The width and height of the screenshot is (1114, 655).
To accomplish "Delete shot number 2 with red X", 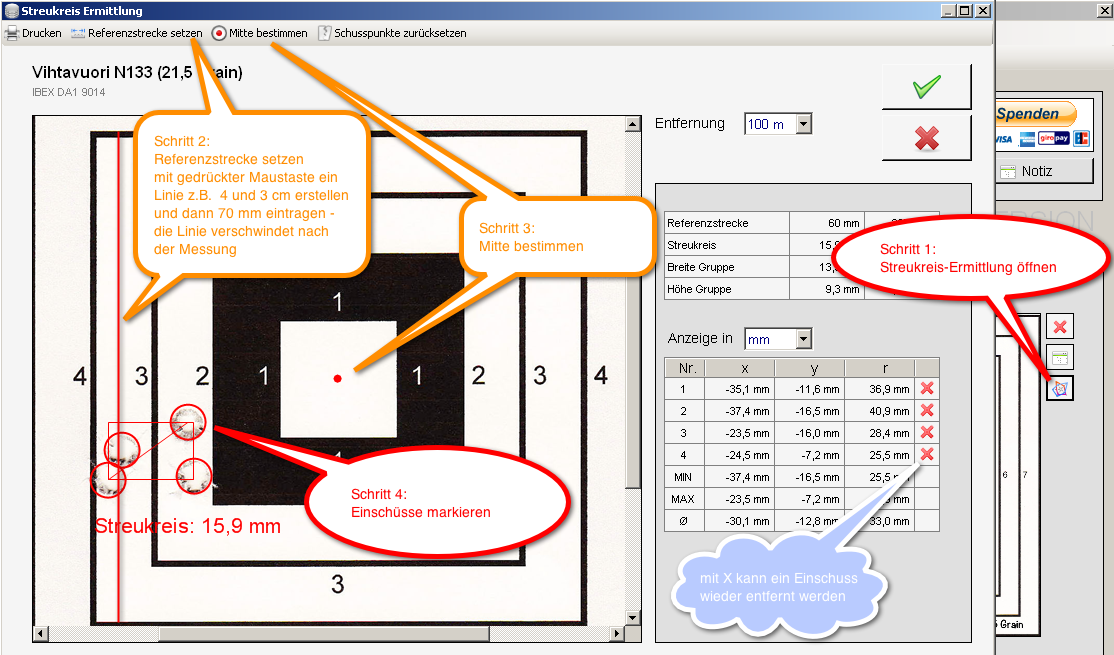I will (927, 411).
